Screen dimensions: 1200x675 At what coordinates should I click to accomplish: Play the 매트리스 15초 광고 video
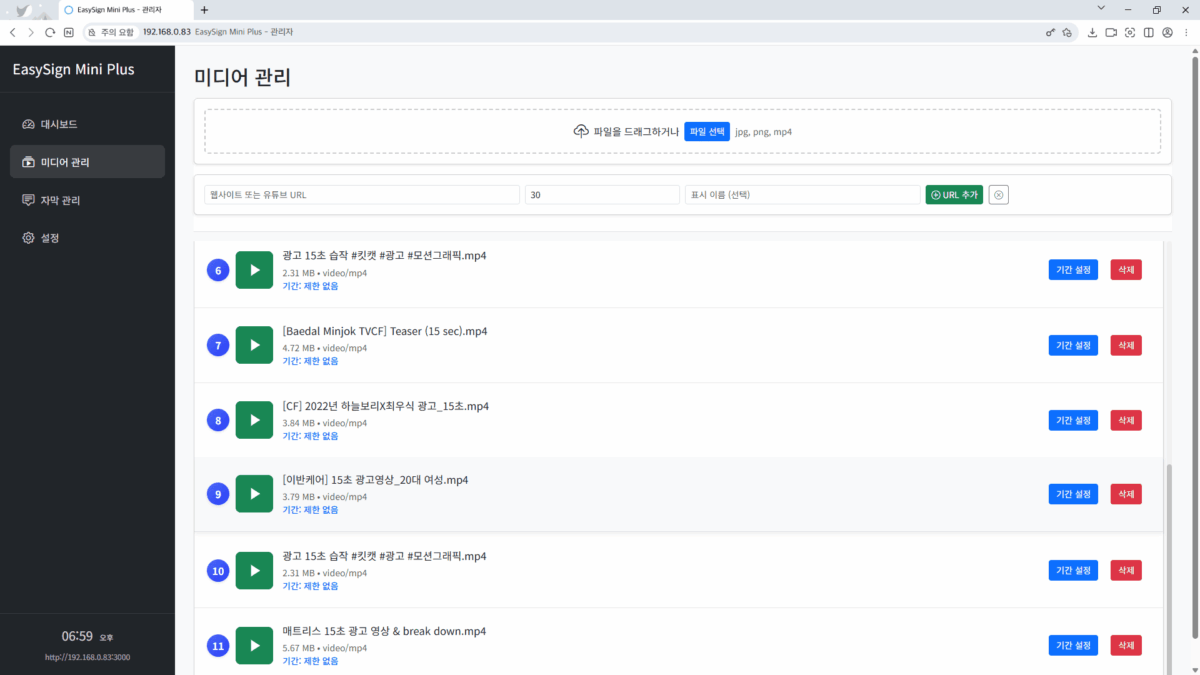[x=254, y=645]
